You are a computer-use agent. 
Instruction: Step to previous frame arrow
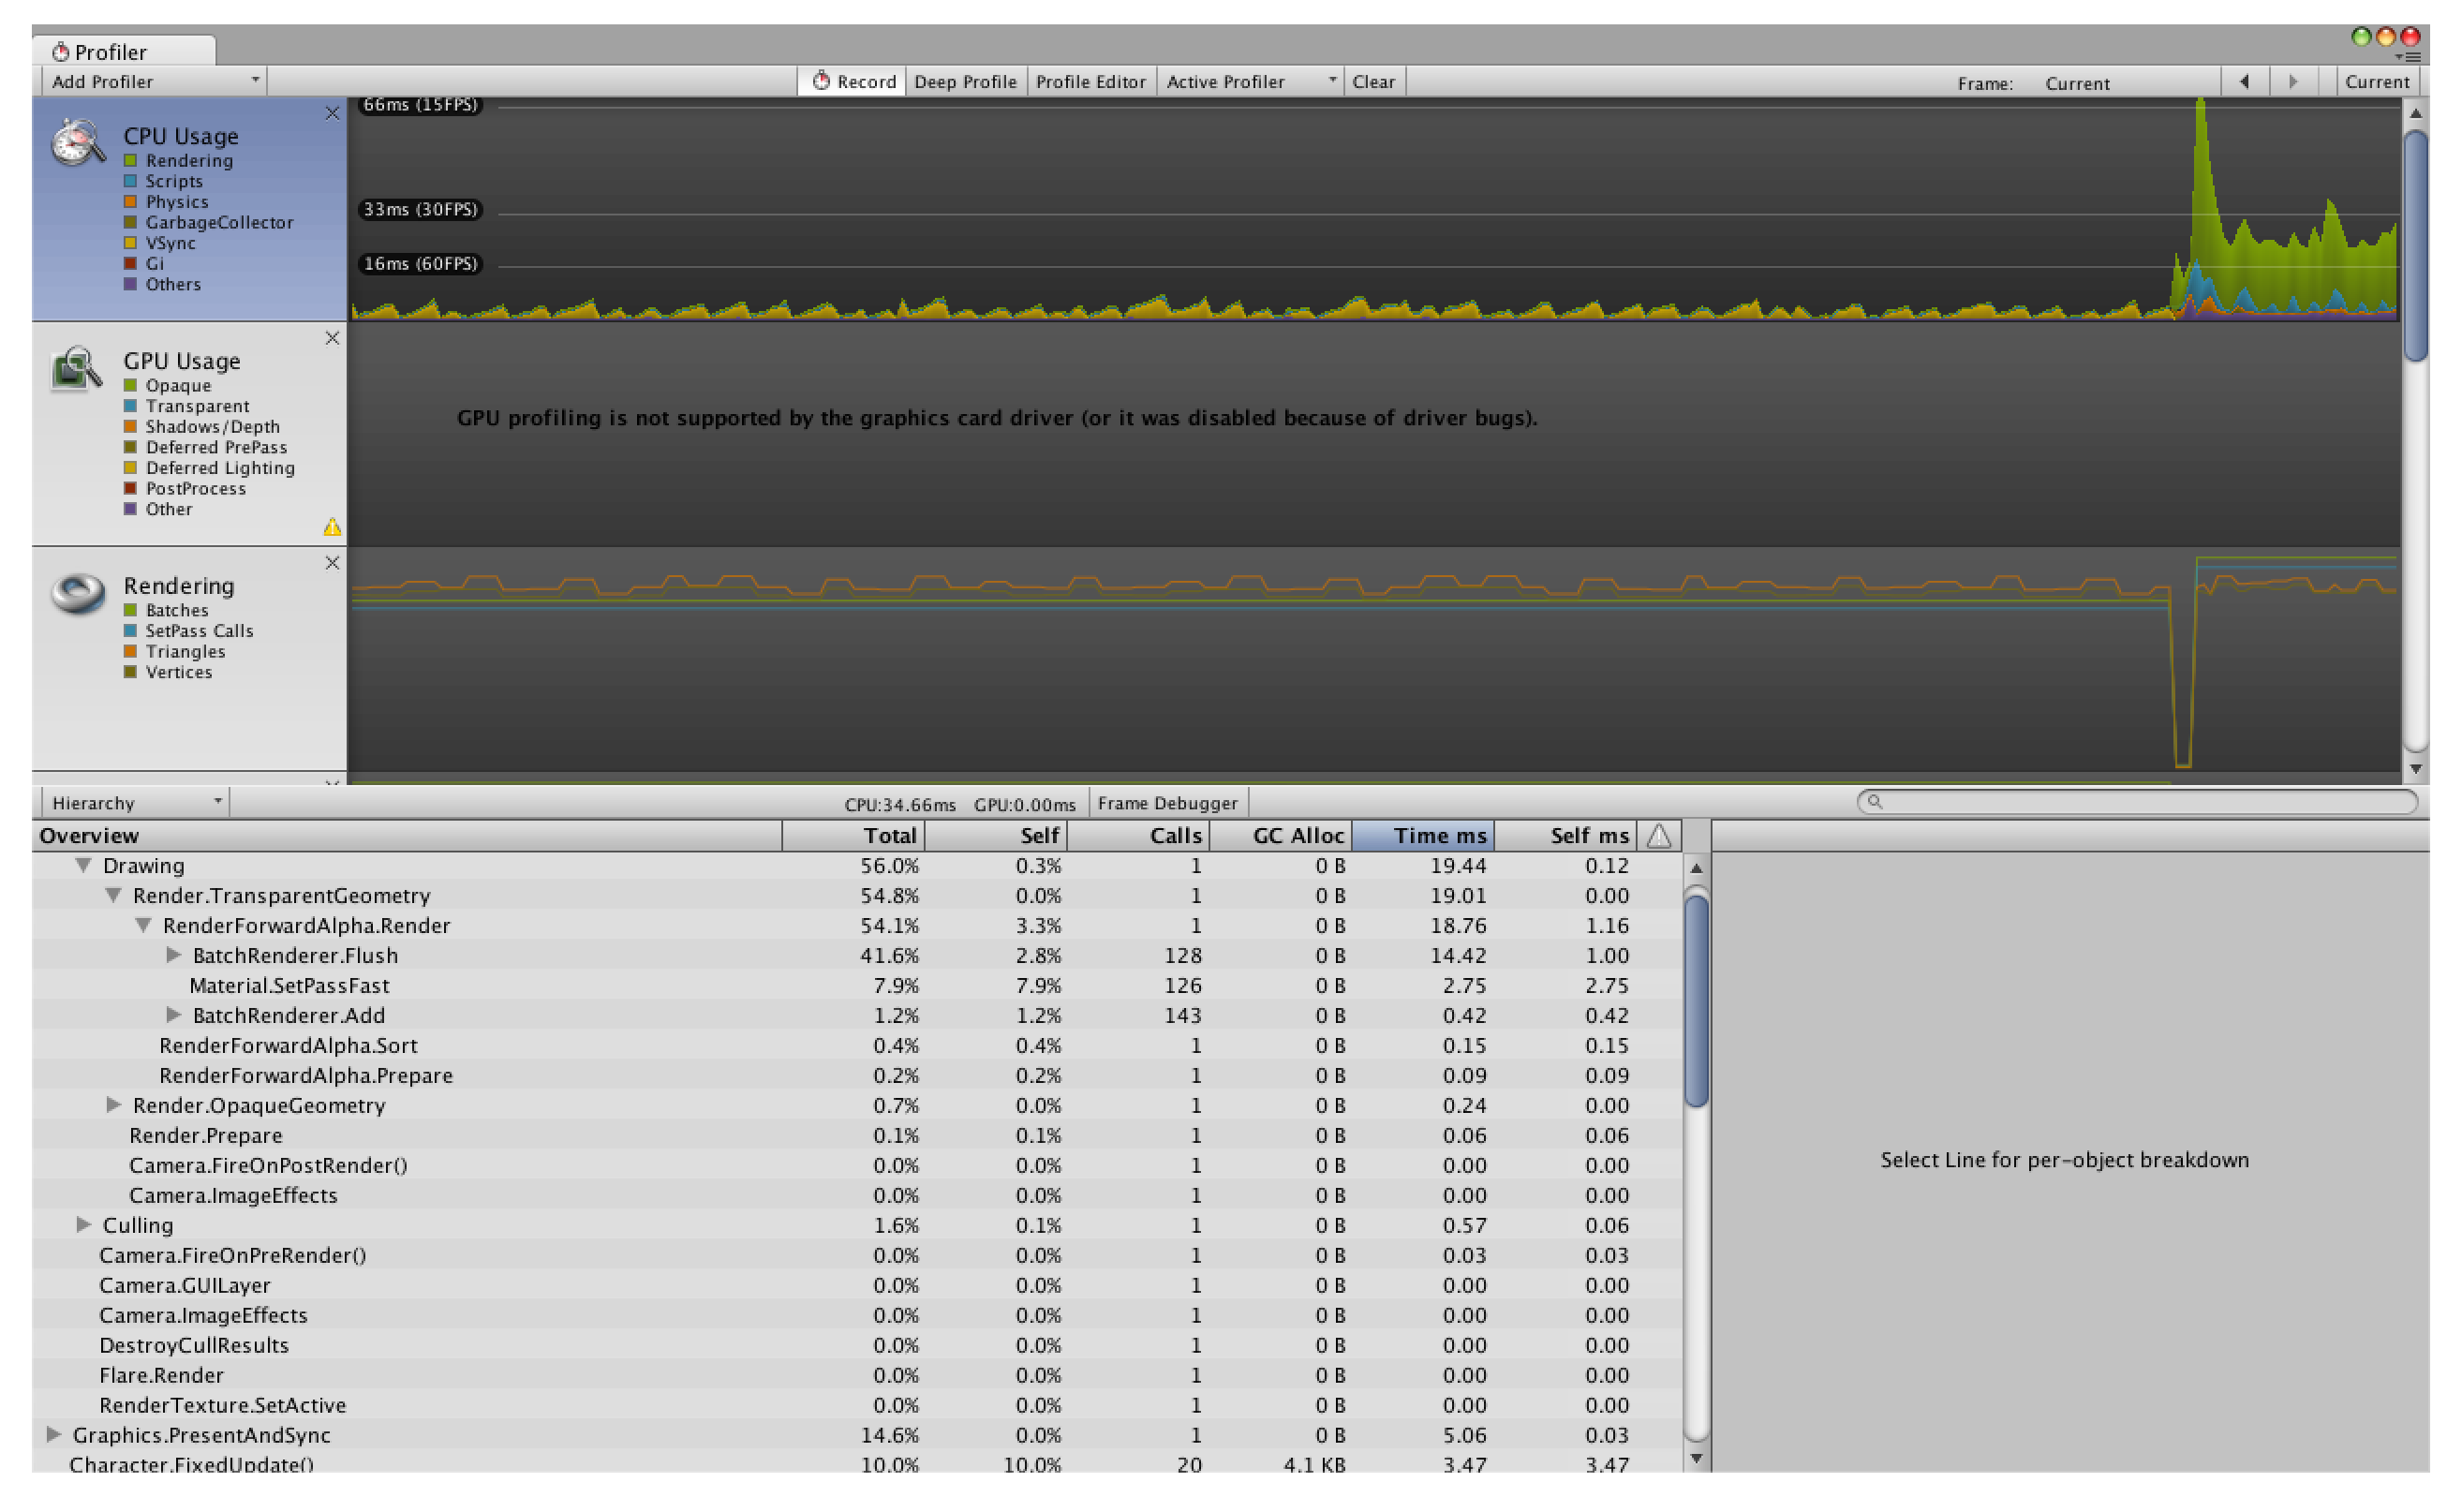(2245, 82)
